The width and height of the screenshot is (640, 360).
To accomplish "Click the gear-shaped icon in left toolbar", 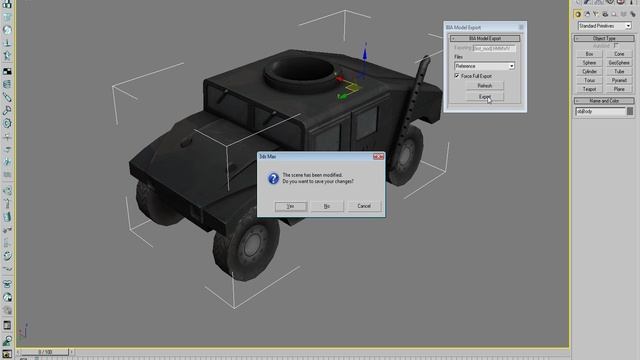I will pos(7,124).
